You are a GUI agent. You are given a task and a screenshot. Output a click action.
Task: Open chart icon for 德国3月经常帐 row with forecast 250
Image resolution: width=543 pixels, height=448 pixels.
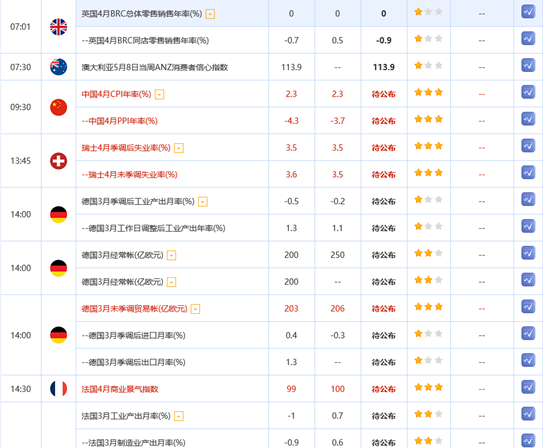[528, 253]
